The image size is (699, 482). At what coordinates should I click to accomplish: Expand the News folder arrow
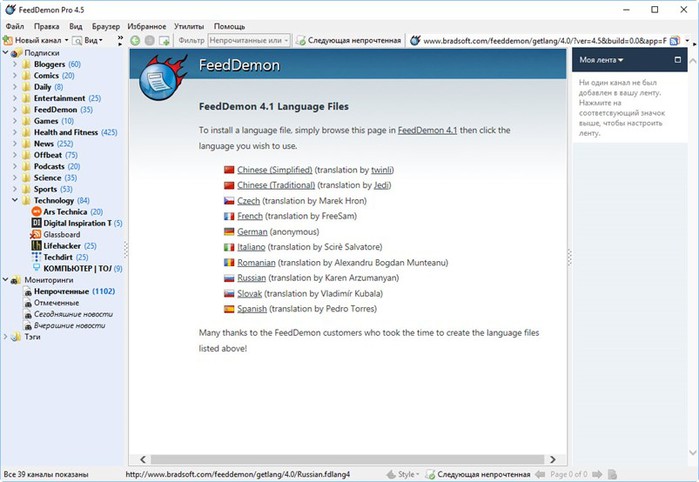(x=15, y=144)
